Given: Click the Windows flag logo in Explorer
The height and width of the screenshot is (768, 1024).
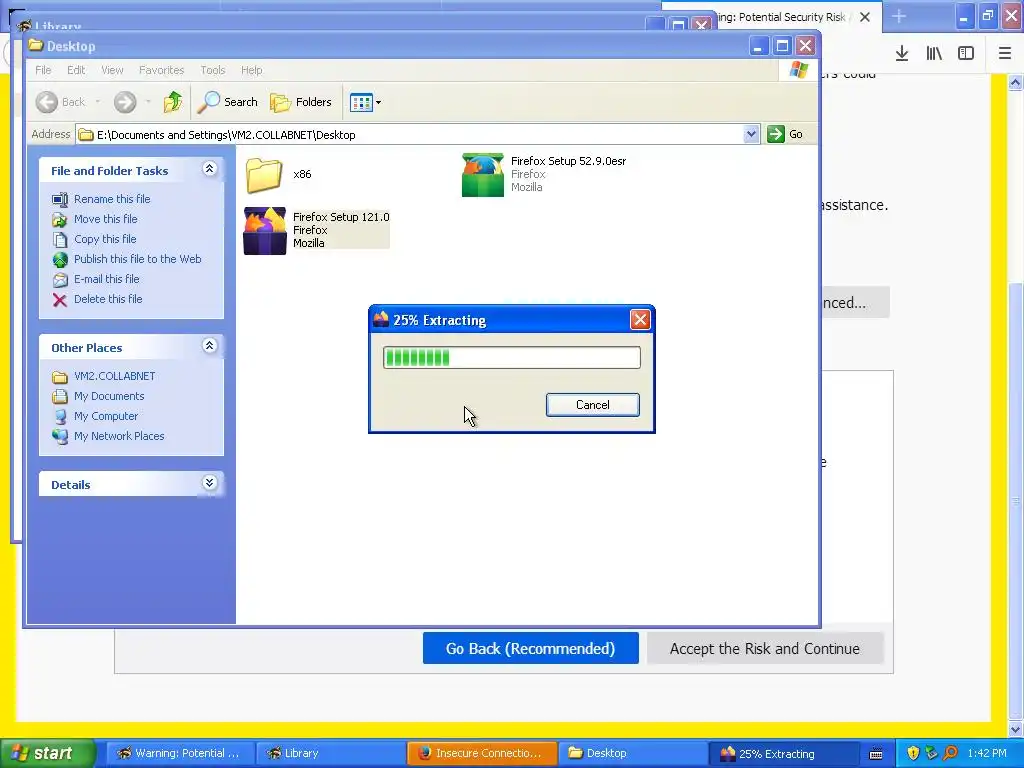Looking at the screenshot, I should 798,70.
